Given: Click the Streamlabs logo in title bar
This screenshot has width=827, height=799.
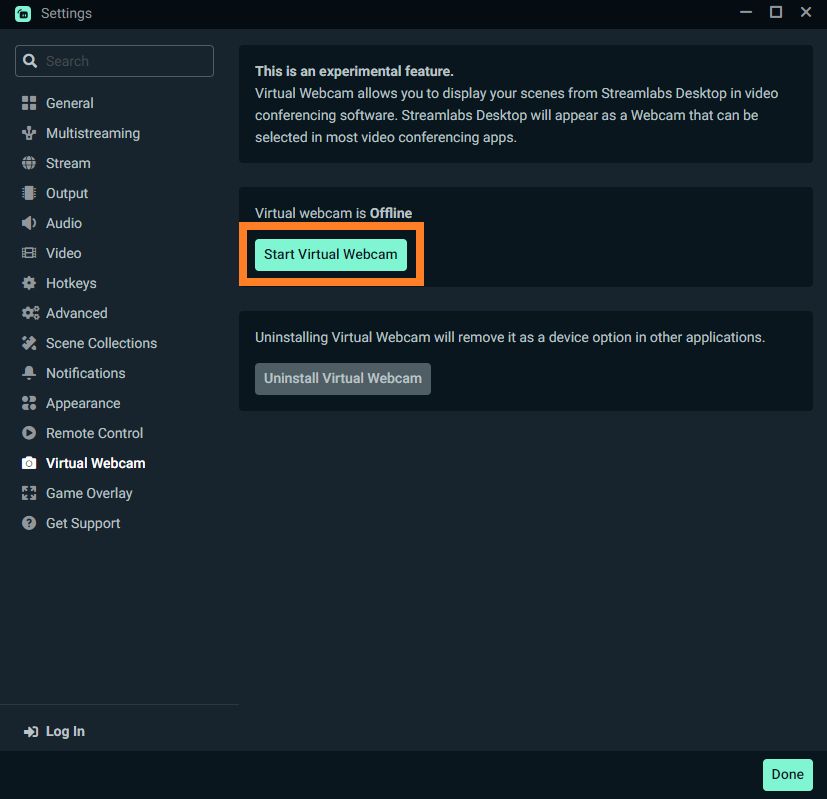Looking at the screenshot, I should click(x=23, y=14).
